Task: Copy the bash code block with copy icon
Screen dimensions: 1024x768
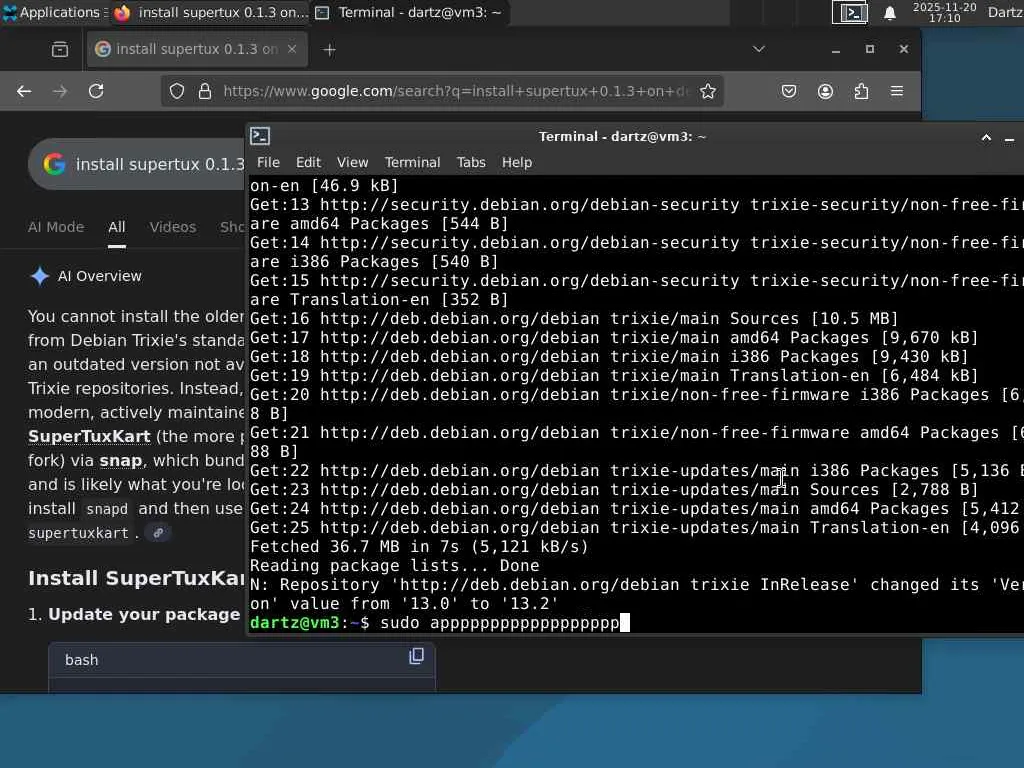Action: (416, 656)
